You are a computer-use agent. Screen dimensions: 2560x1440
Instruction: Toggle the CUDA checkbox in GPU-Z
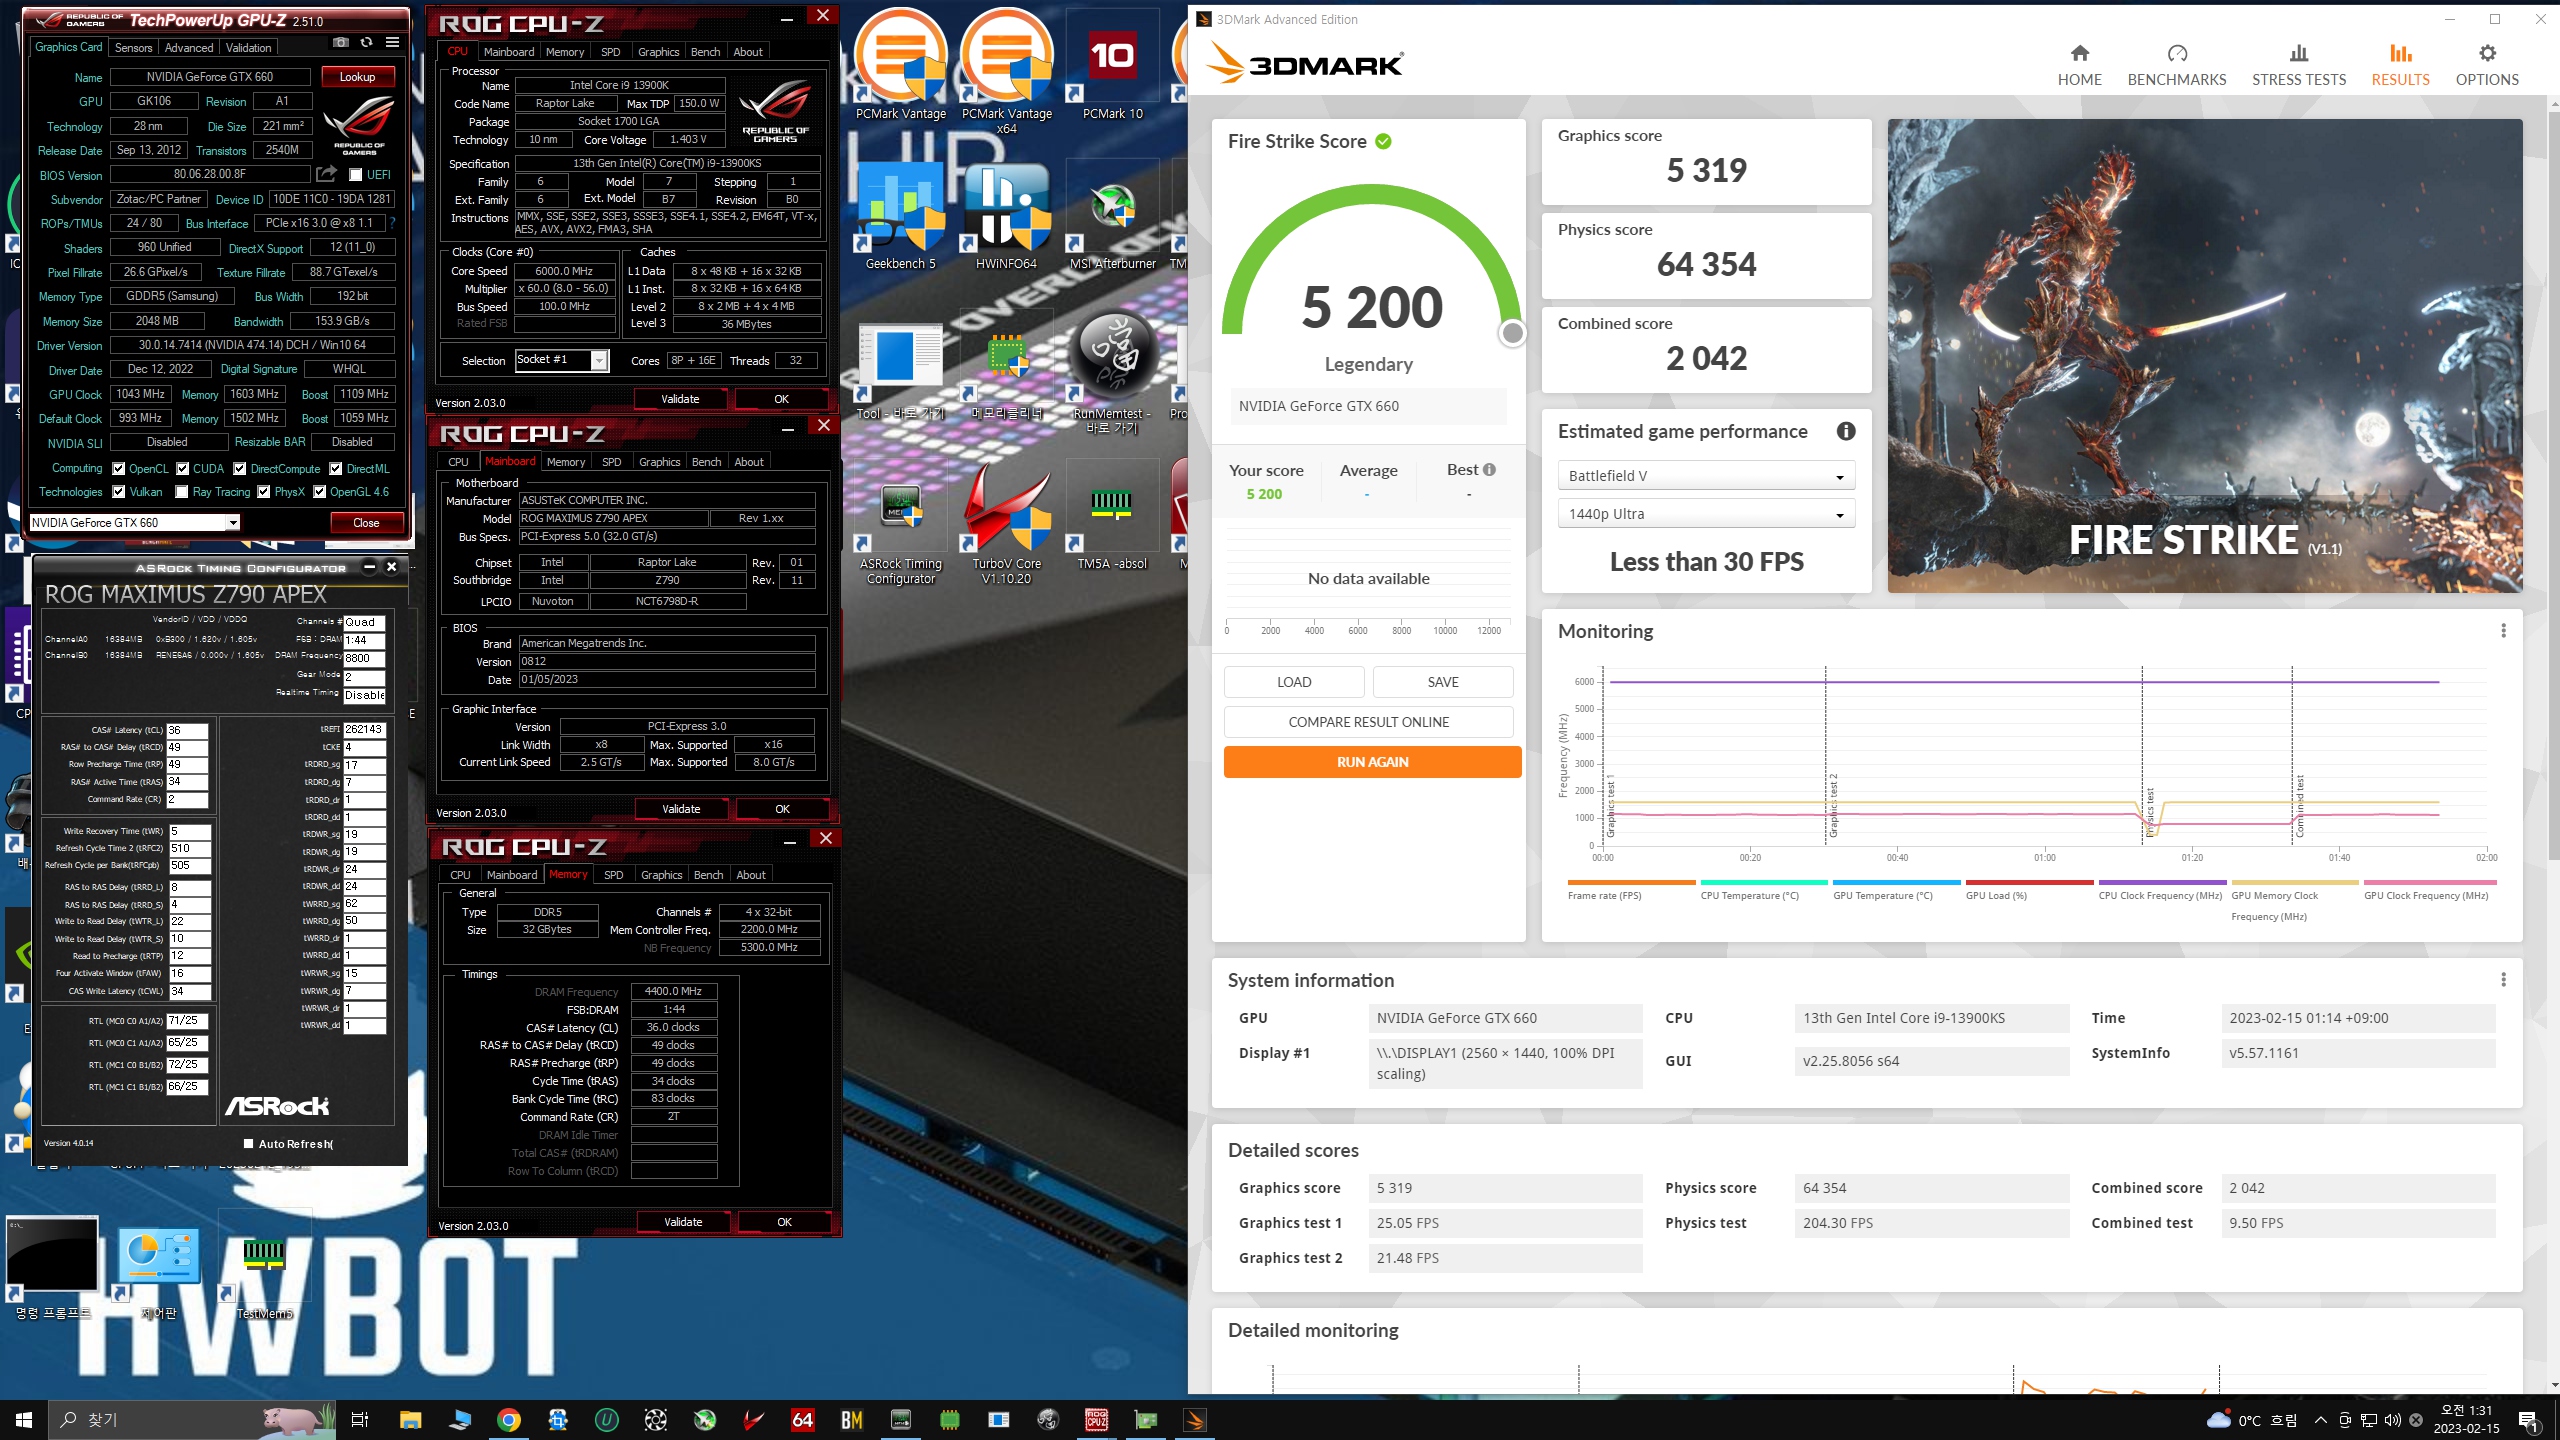coord(183,469)
